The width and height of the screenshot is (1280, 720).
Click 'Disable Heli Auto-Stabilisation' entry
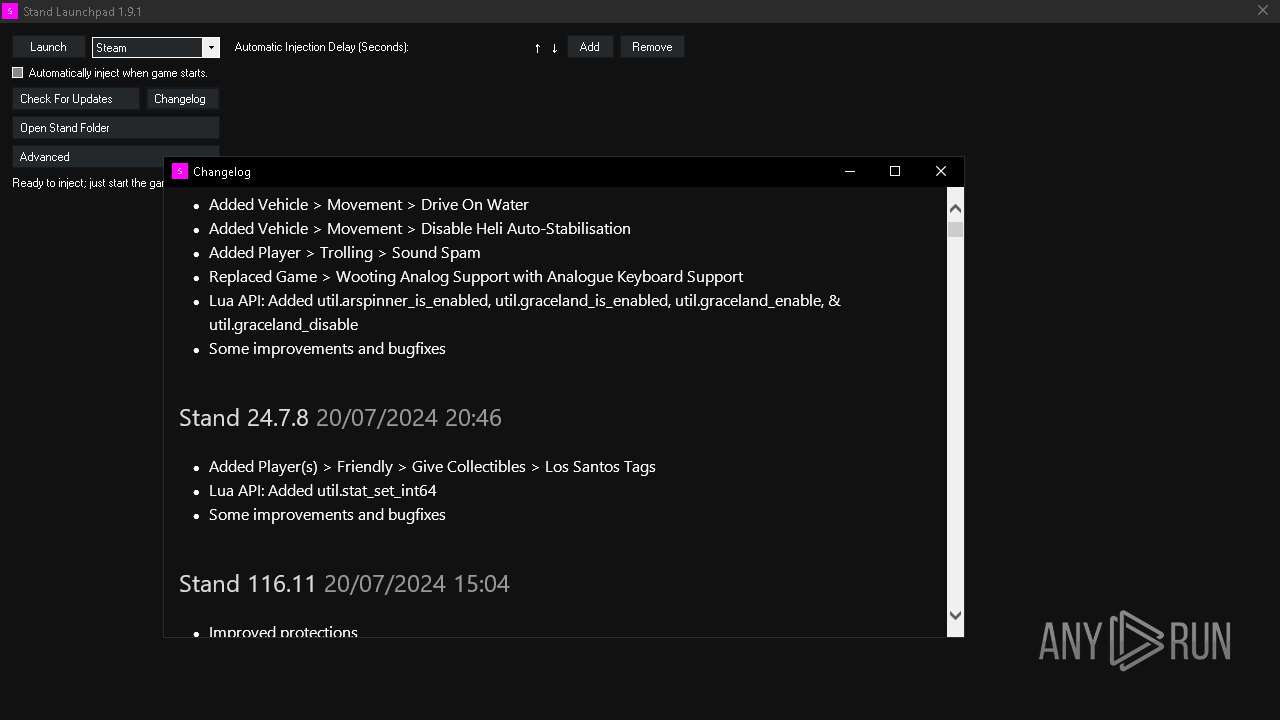tap(420, 229)
